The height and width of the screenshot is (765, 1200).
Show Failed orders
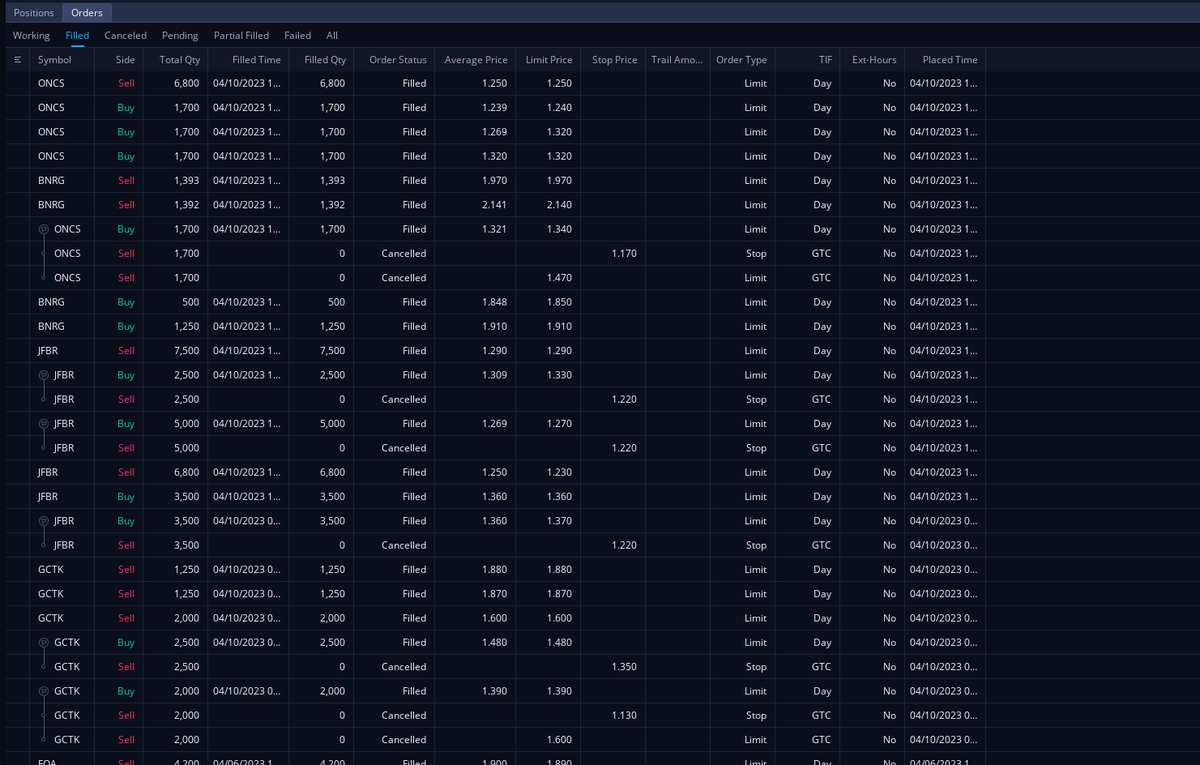point(297,35)
